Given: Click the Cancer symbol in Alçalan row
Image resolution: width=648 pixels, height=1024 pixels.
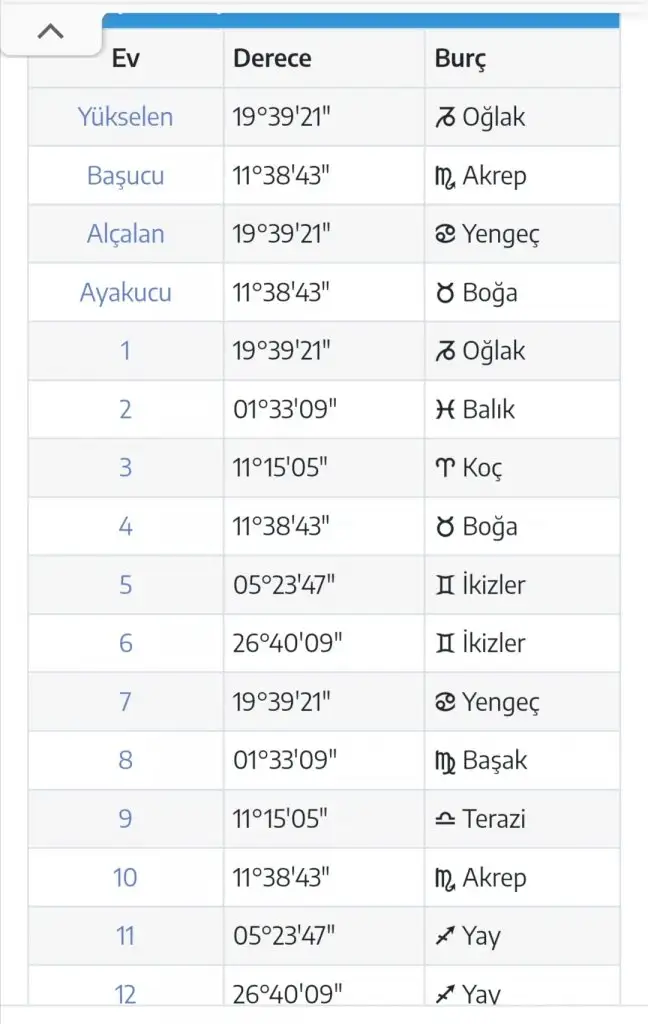Looking at the screenshot, I should click(445, 235).
